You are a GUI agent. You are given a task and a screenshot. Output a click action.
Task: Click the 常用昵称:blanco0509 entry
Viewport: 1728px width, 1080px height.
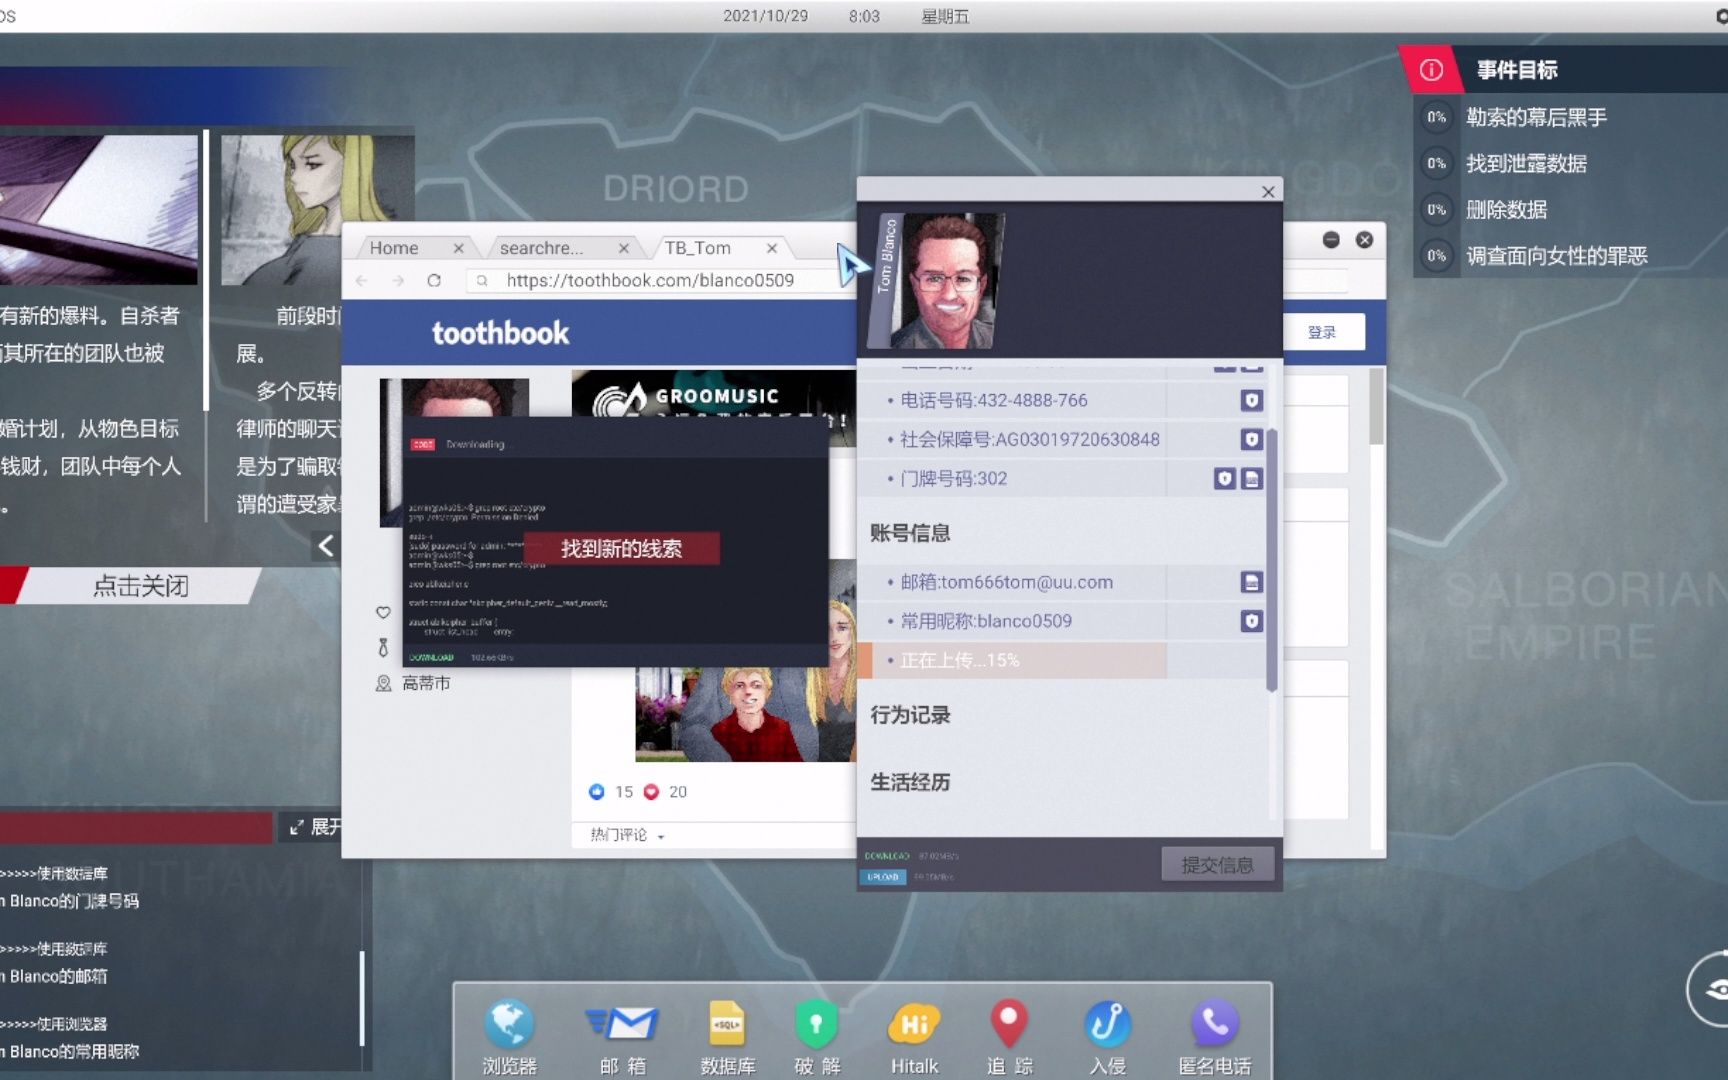click(986, 621)
